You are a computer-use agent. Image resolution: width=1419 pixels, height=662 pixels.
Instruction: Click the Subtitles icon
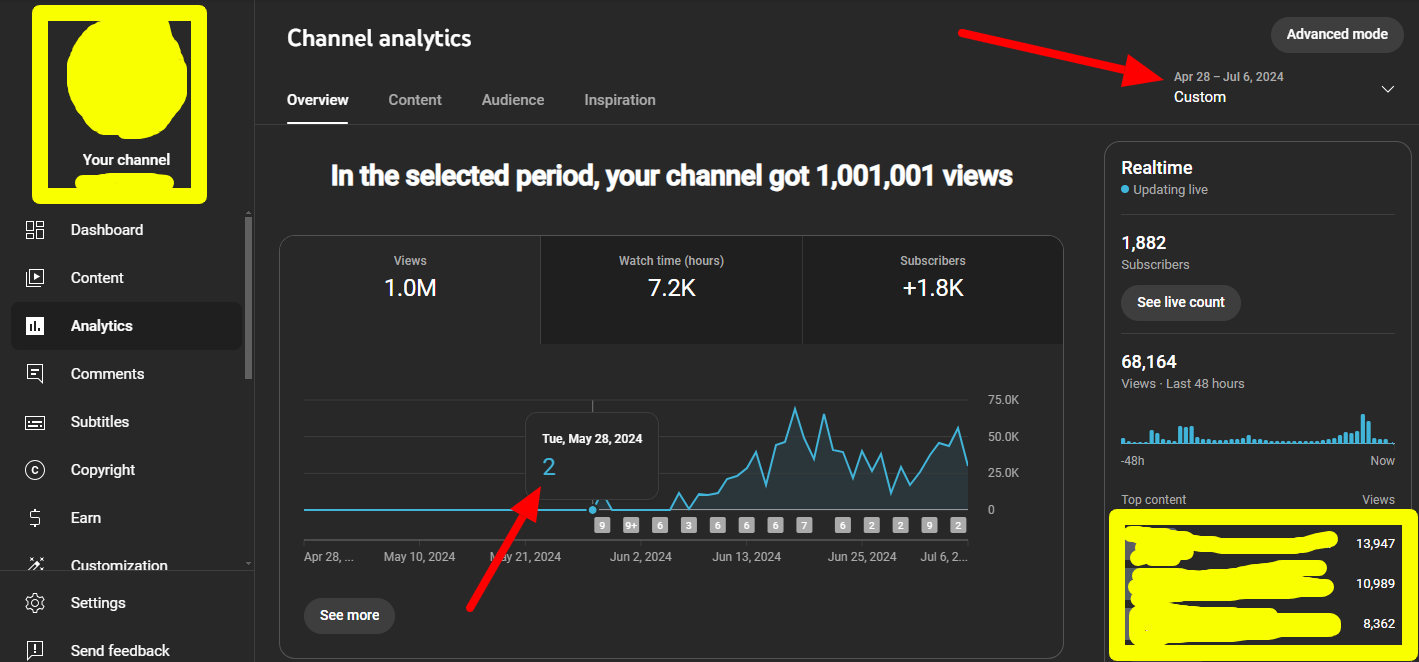coord(35,422)
